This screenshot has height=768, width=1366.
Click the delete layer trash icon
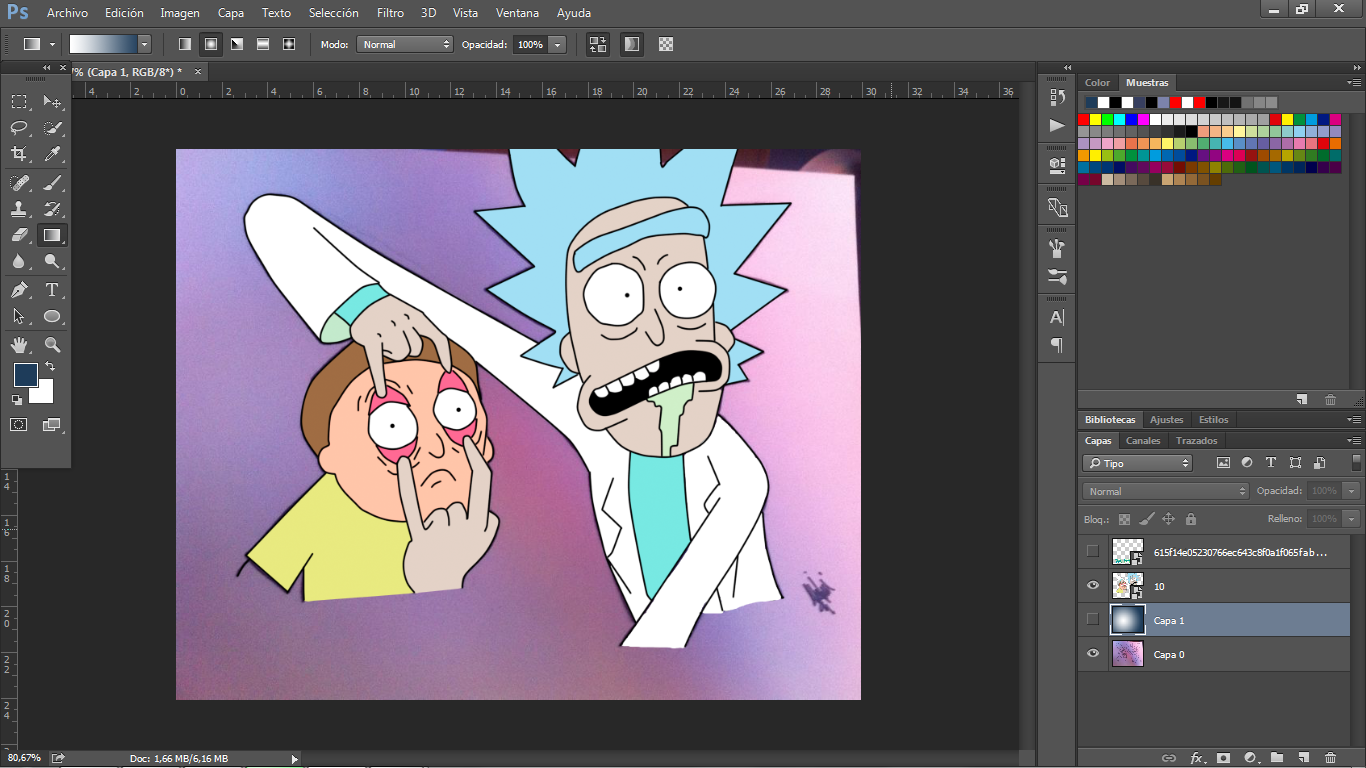coord(1330,758)
